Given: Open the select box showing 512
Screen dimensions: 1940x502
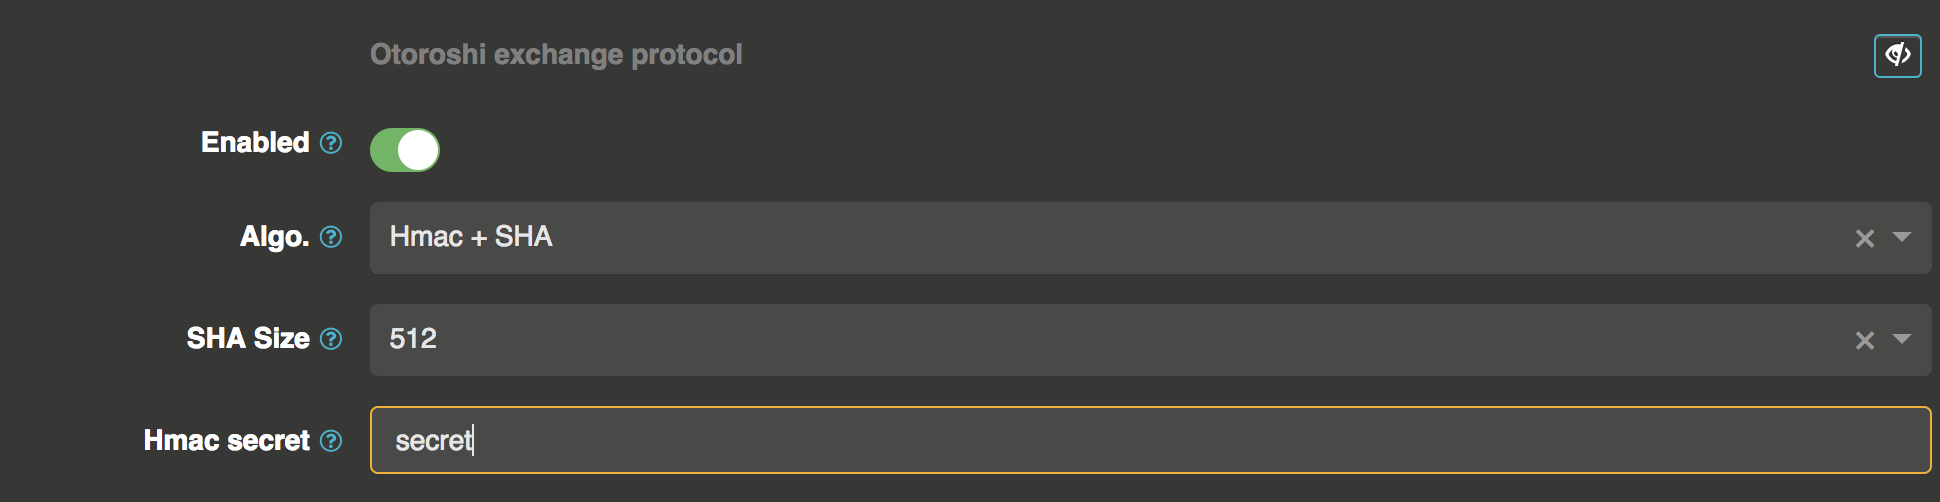Looking at the screenshot, I should (x=1100, y=340).
